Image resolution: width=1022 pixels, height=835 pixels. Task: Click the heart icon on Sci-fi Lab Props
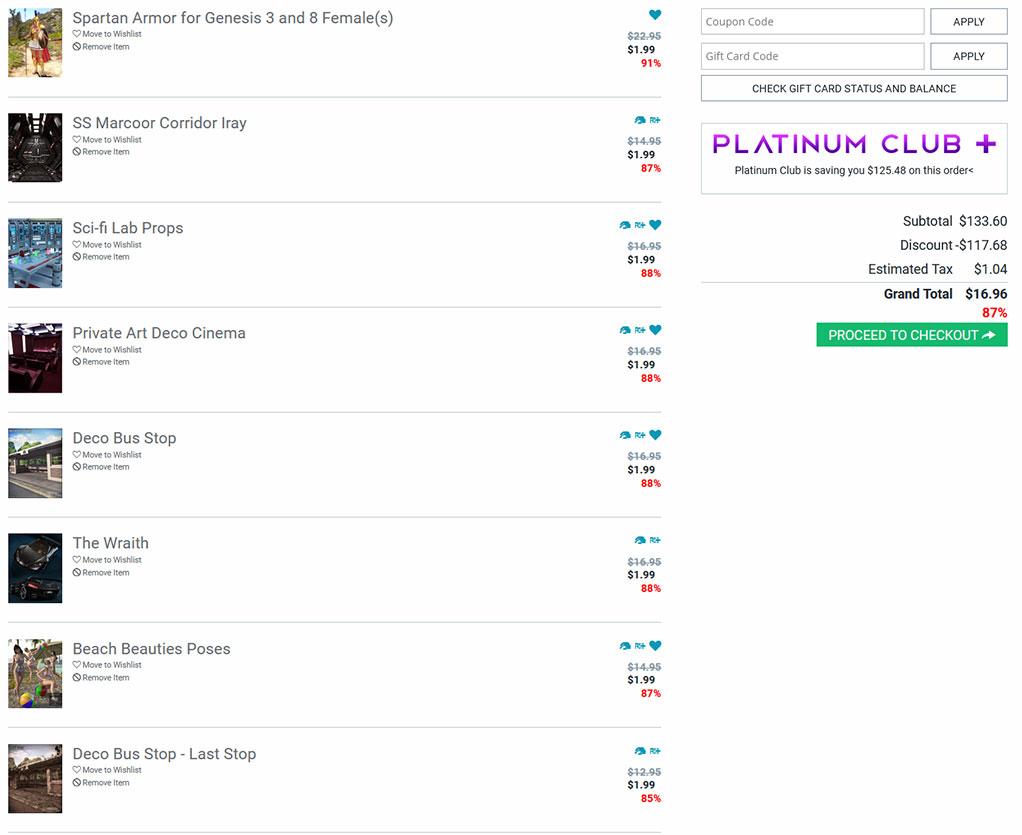pyautogui.click(x=655, y=225)
